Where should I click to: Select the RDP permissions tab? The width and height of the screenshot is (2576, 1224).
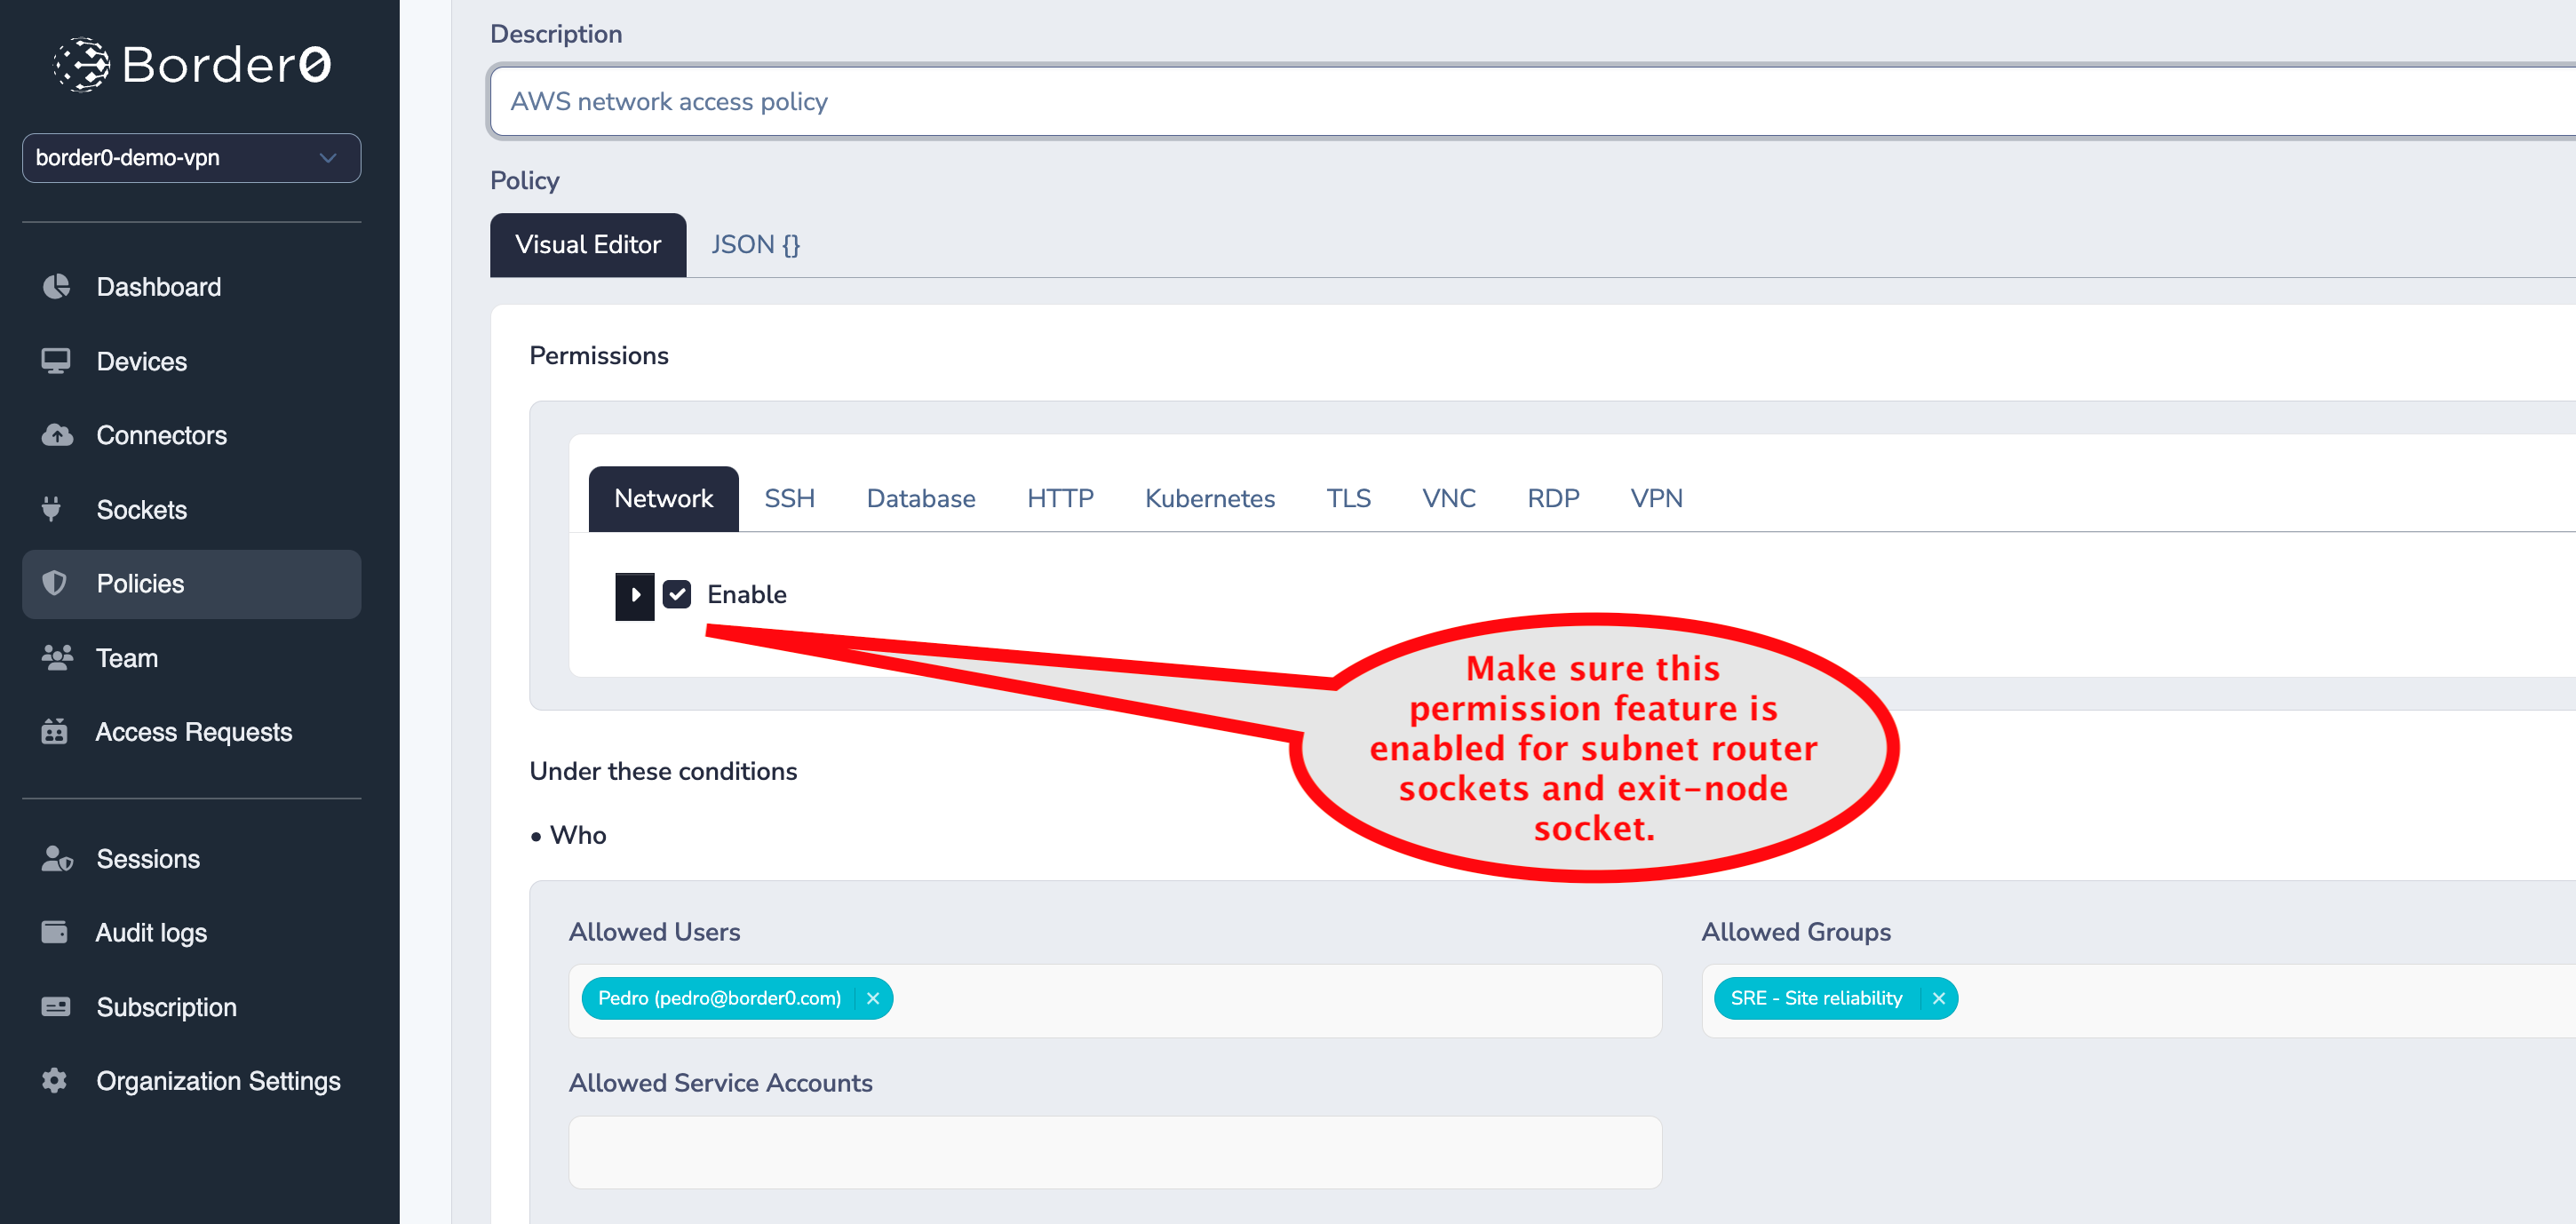(1553, 498)
